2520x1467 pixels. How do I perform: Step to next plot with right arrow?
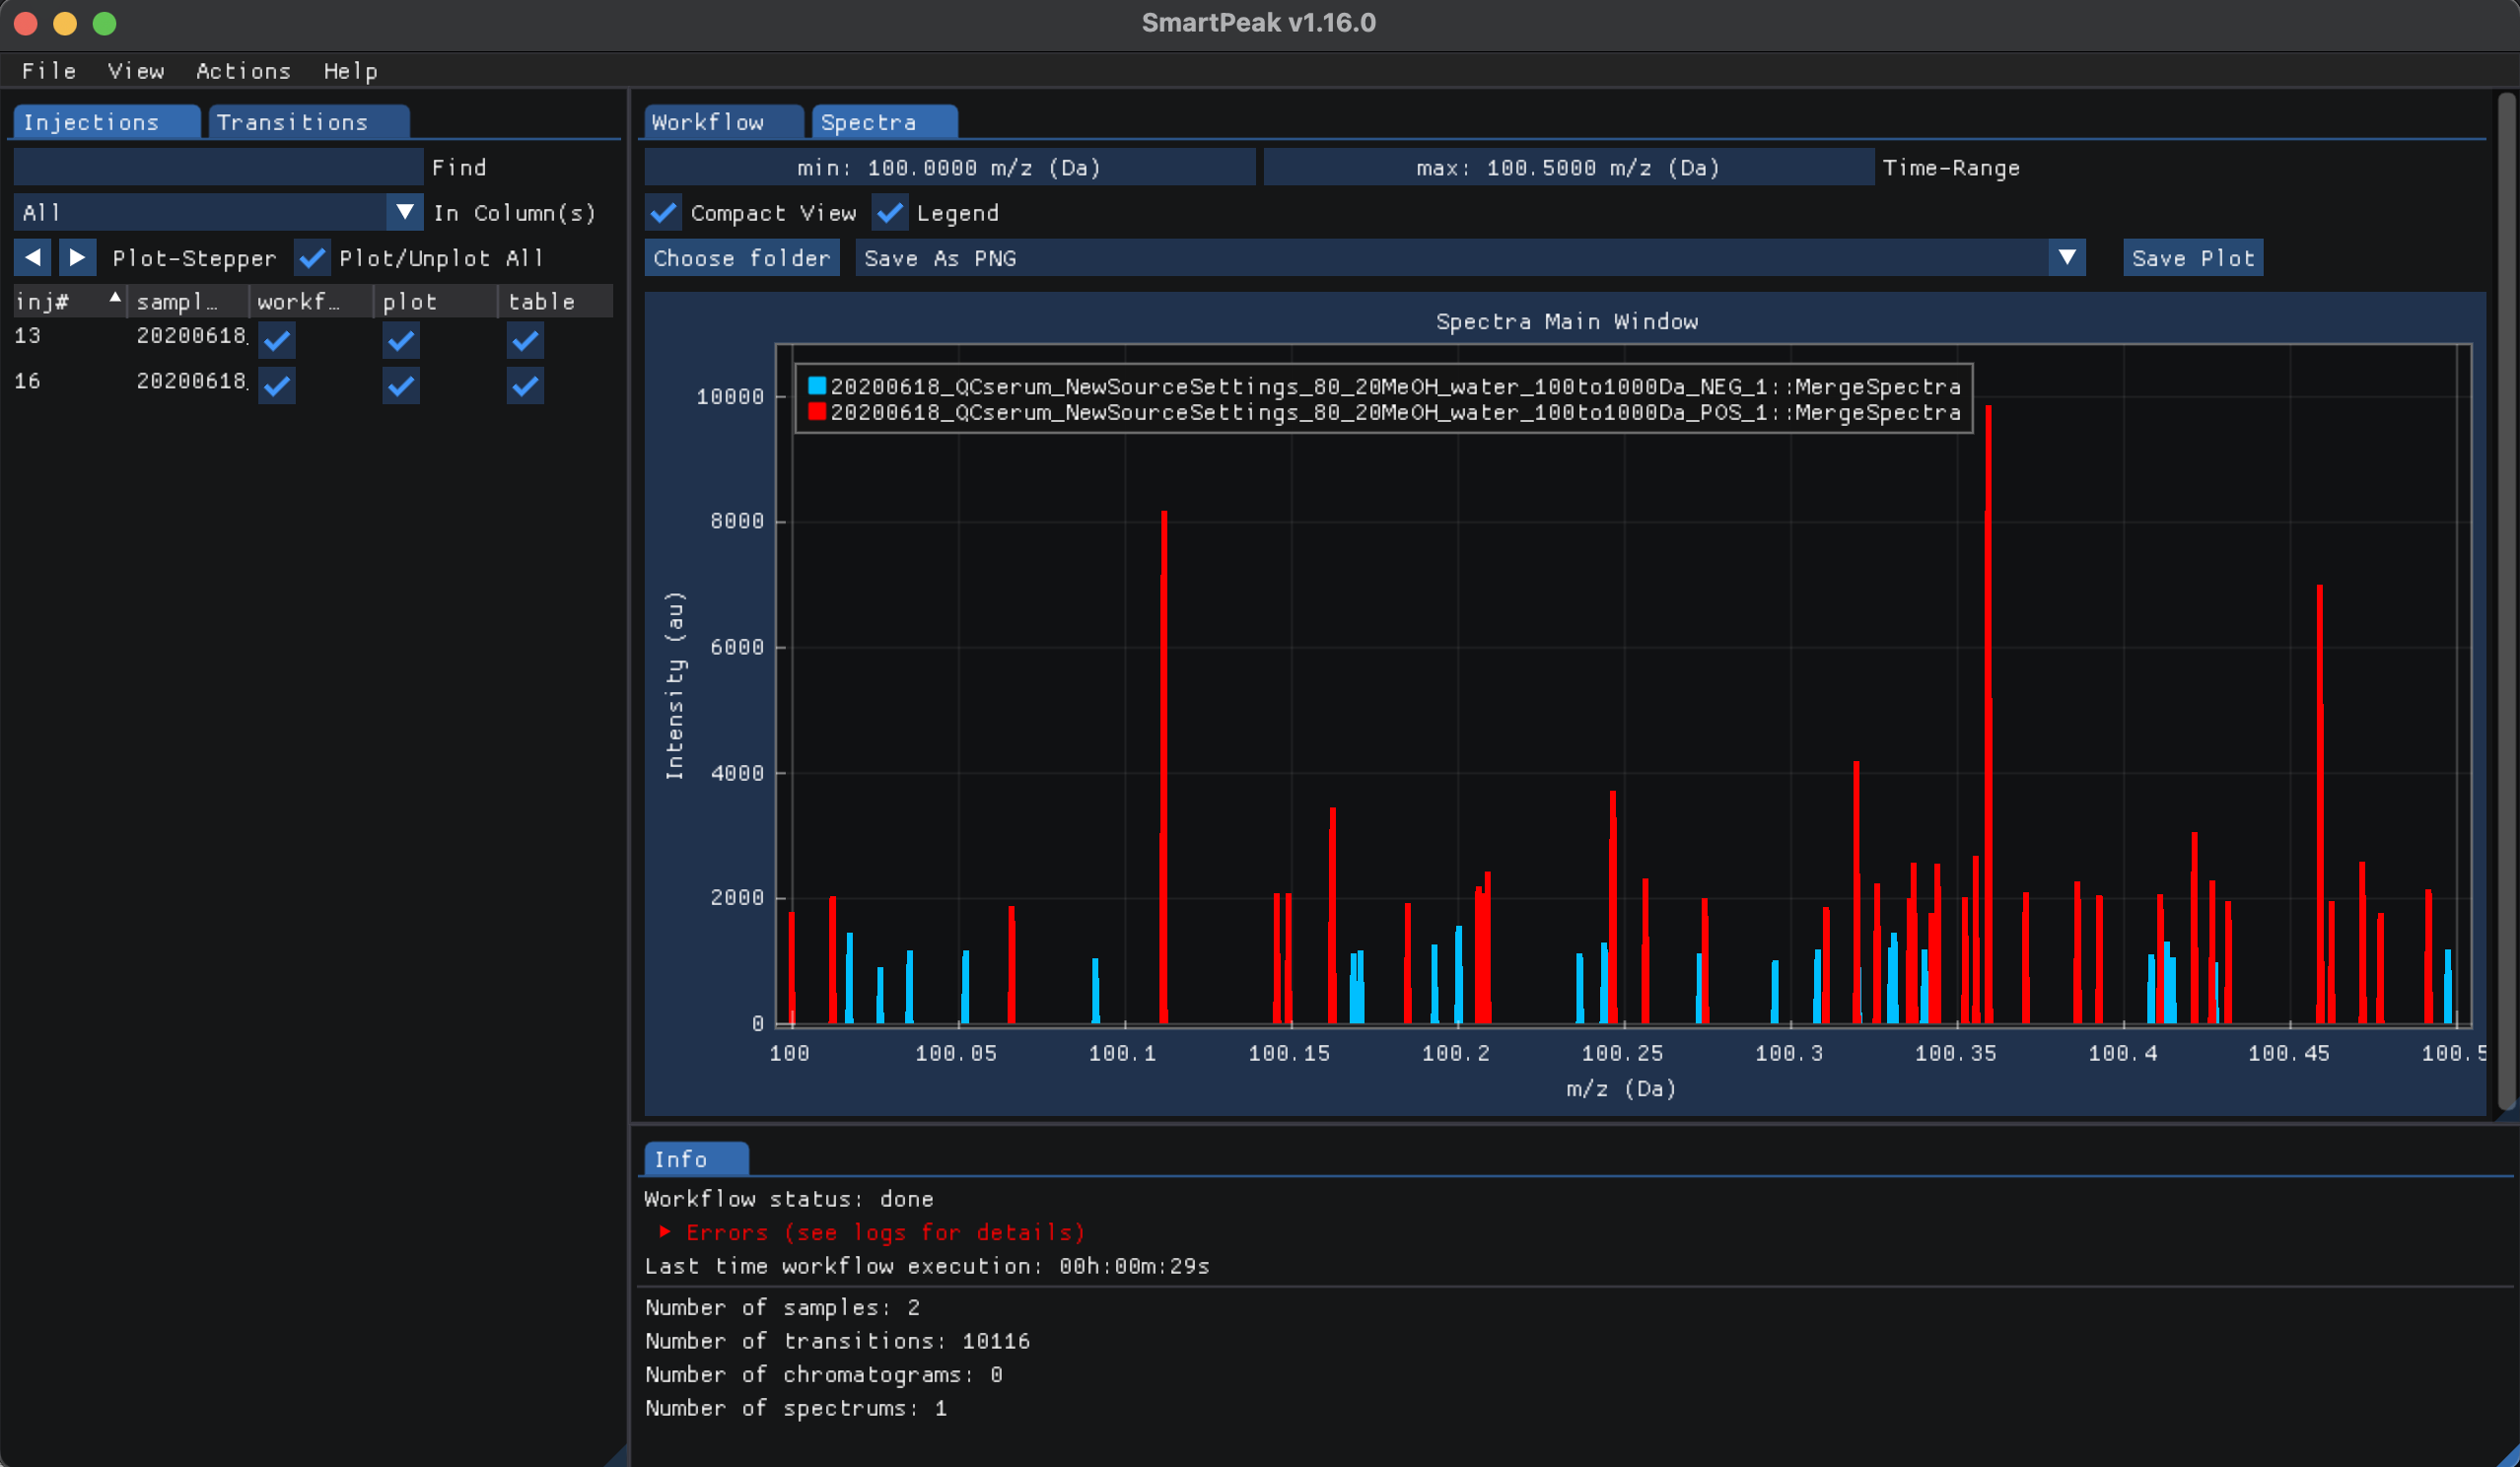(77, 258)
